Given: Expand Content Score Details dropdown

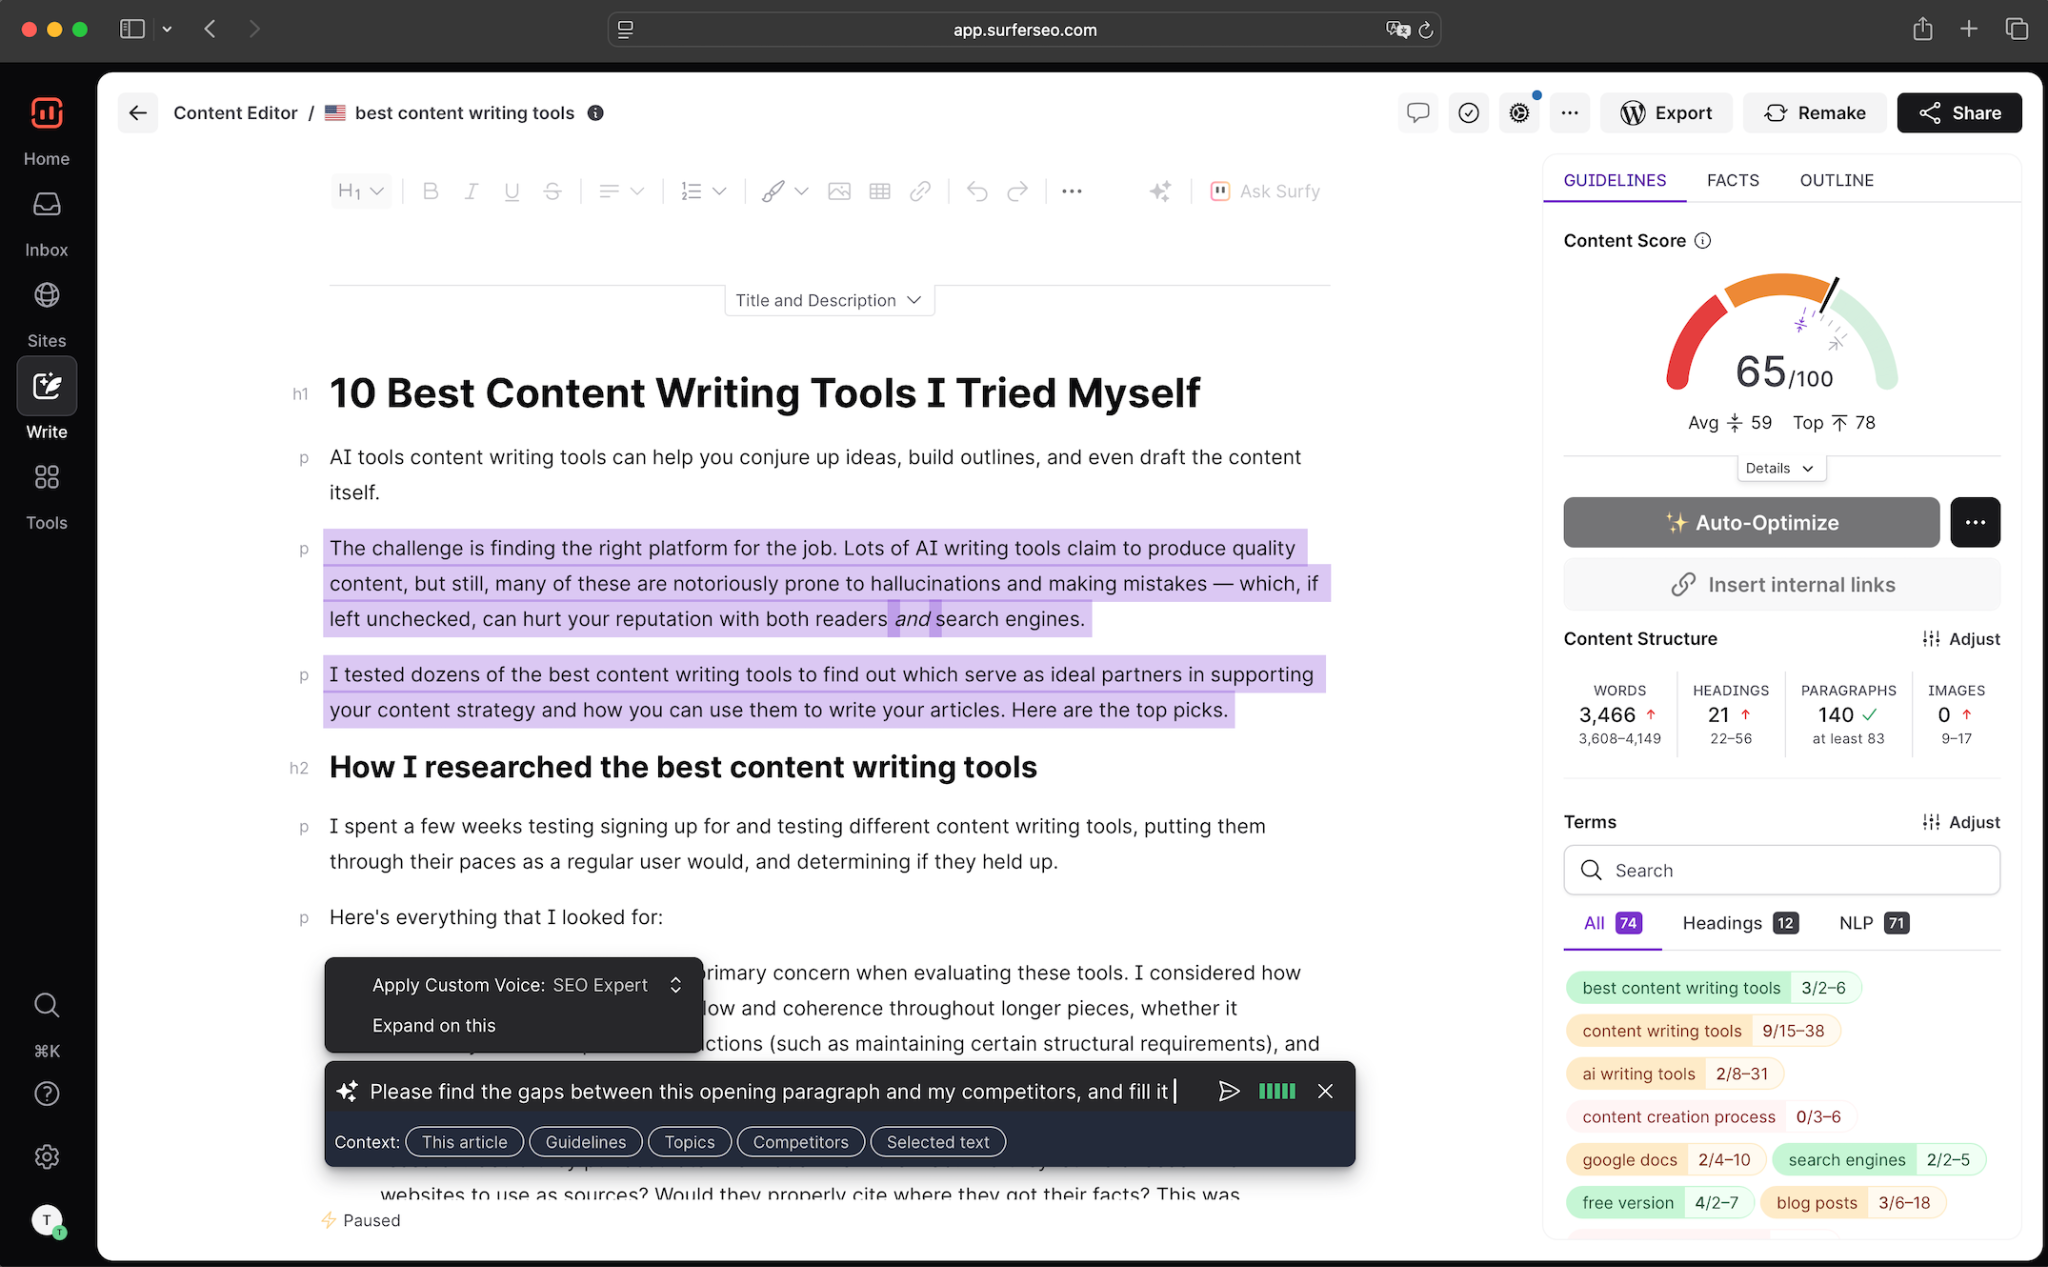Looking at the screenshot, I should click(x=1780, y=468).
